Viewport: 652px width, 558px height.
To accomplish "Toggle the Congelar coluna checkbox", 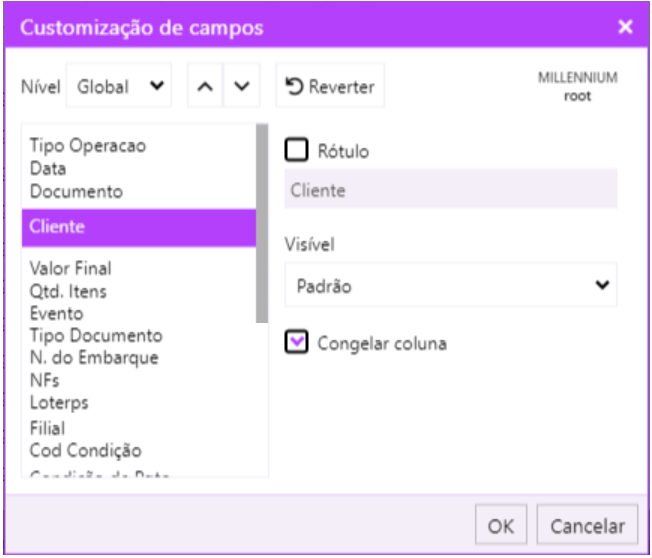I will tap(296, 344).
